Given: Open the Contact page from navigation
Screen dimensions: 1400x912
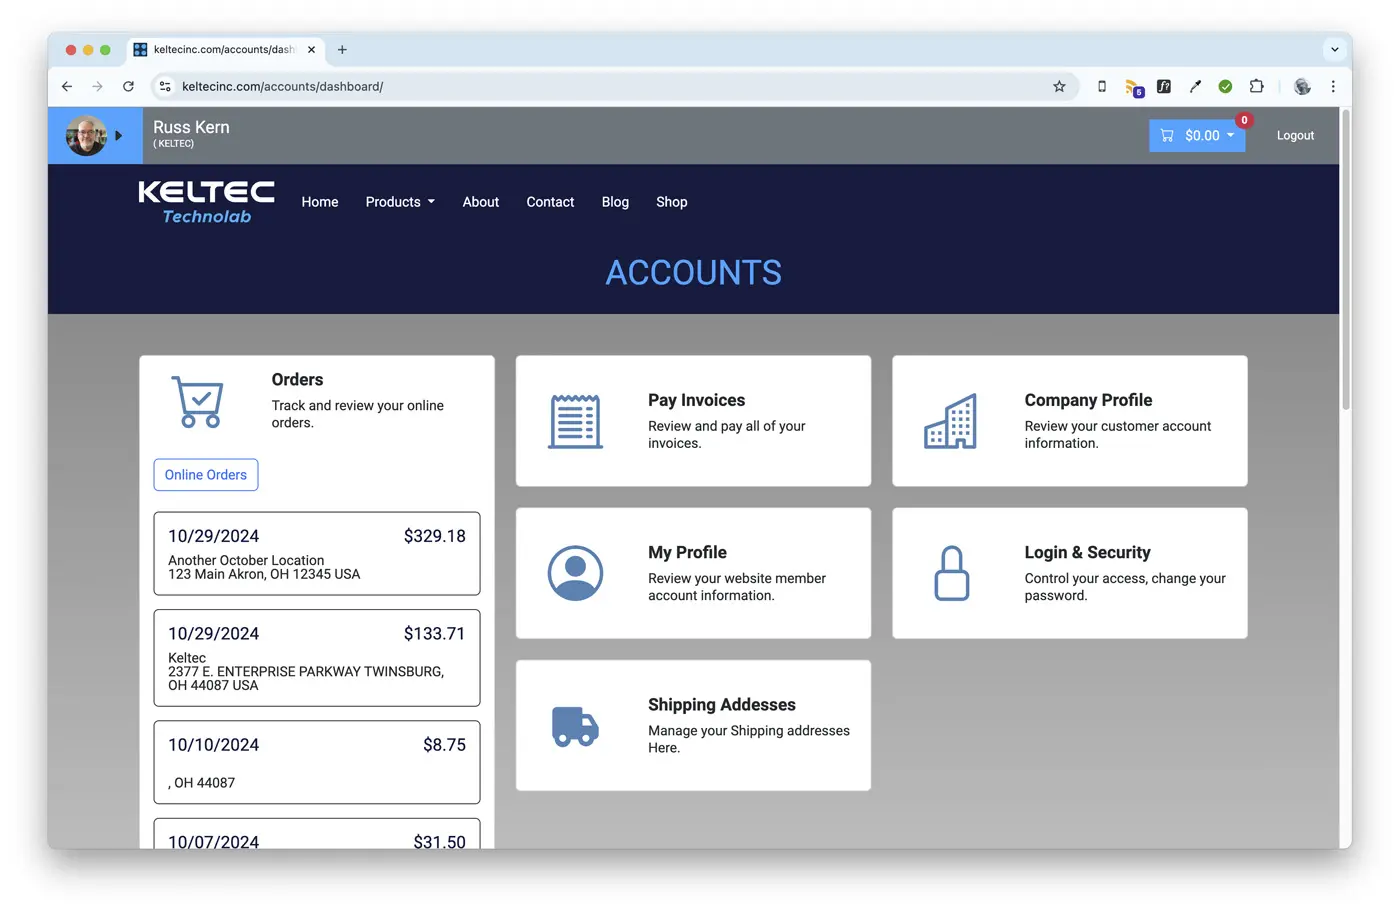Looking at the screenshot, I should coord(550,202).
